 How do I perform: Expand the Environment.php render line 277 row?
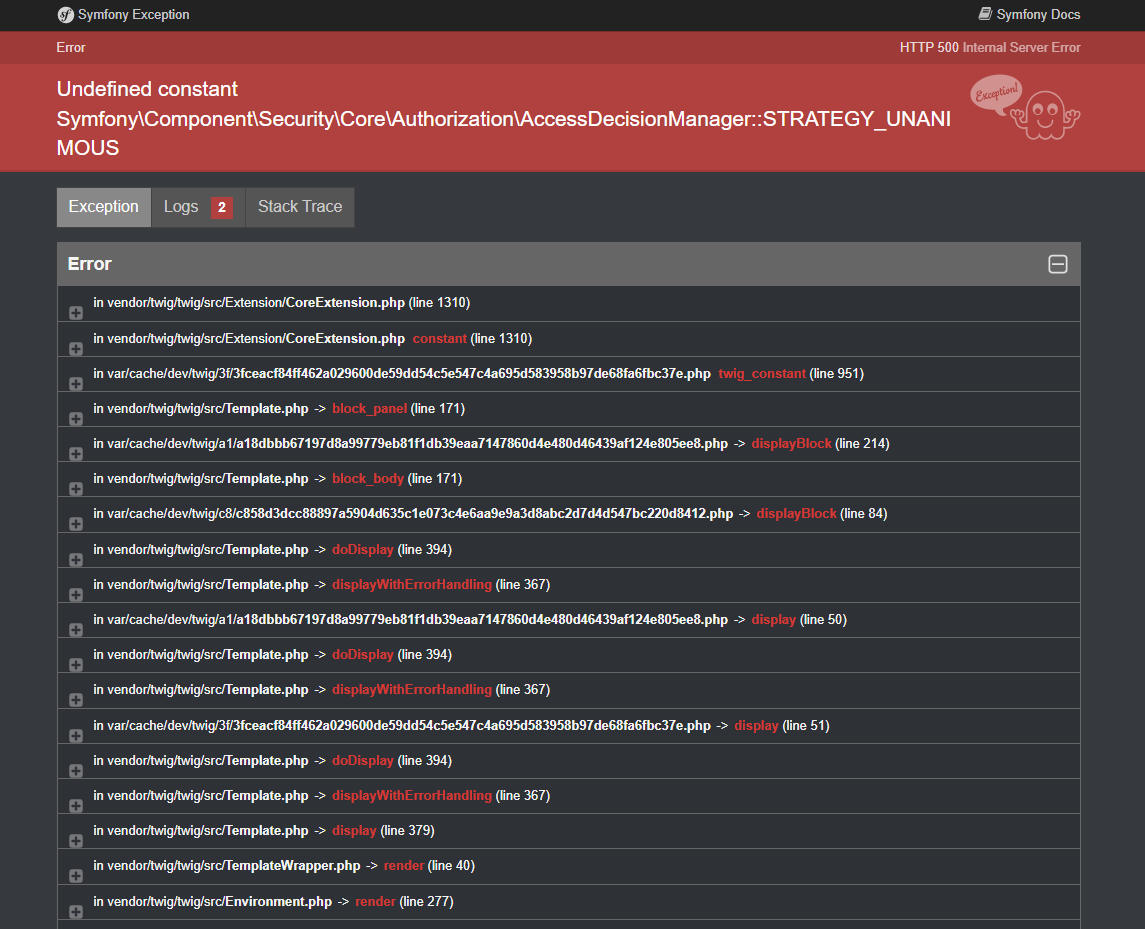tap(76, 911)
